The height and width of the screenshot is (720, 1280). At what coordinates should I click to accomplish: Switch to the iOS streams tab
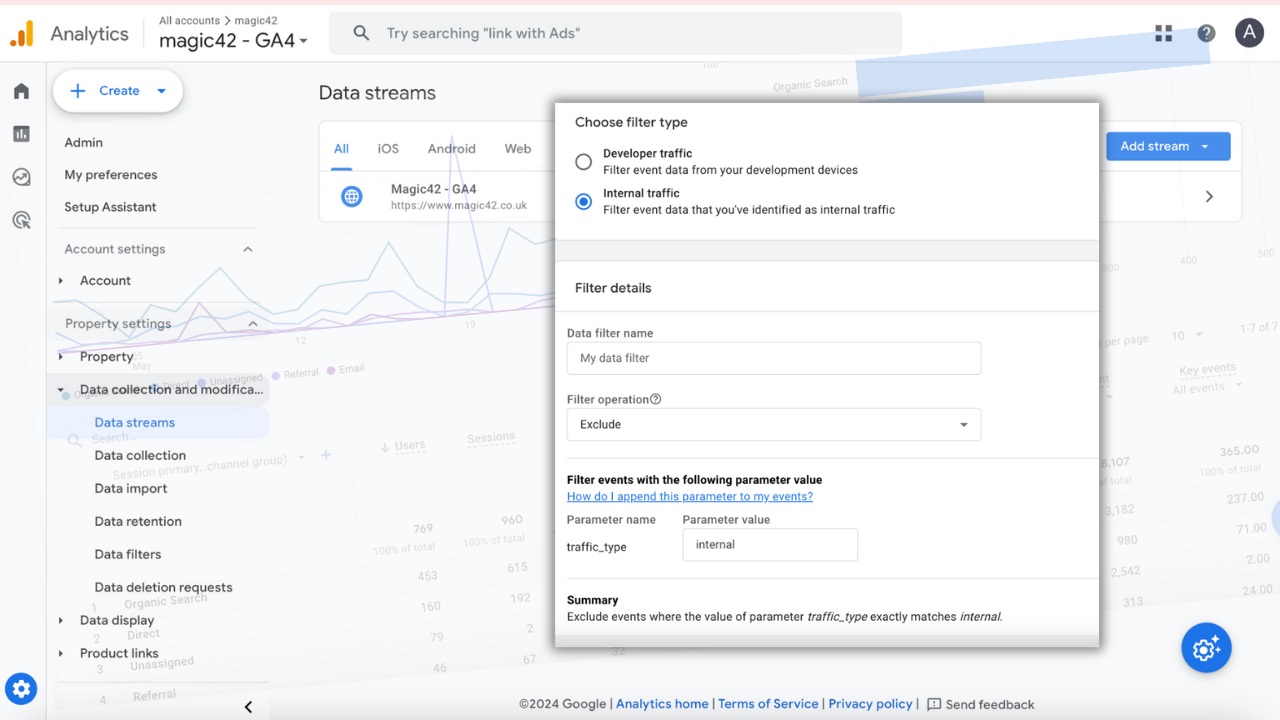click(388, 148)
